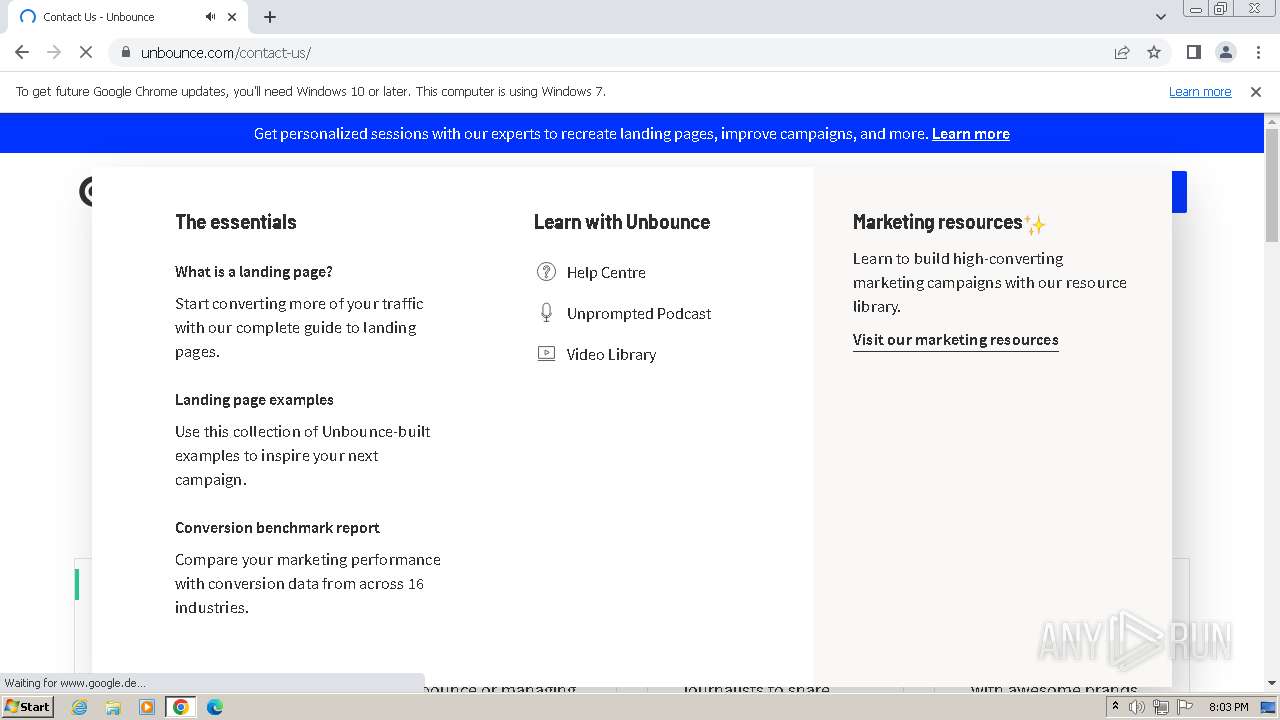The height and width of the screenshot is (720, 1280).
Task: Click the Use this collection of Unbounce-built text
Action: [303, 455]
